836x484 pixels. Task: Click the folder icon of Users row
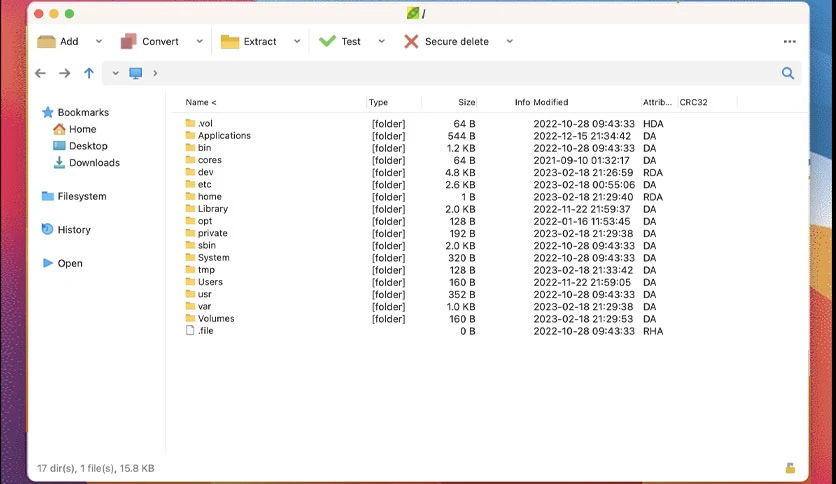tap(190, 281)
